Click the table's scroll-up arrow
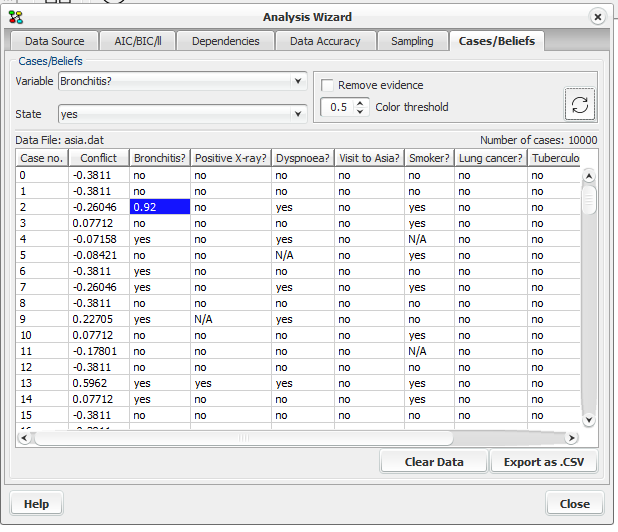Viewport: 618px width, 532px height. click(588, 176)
